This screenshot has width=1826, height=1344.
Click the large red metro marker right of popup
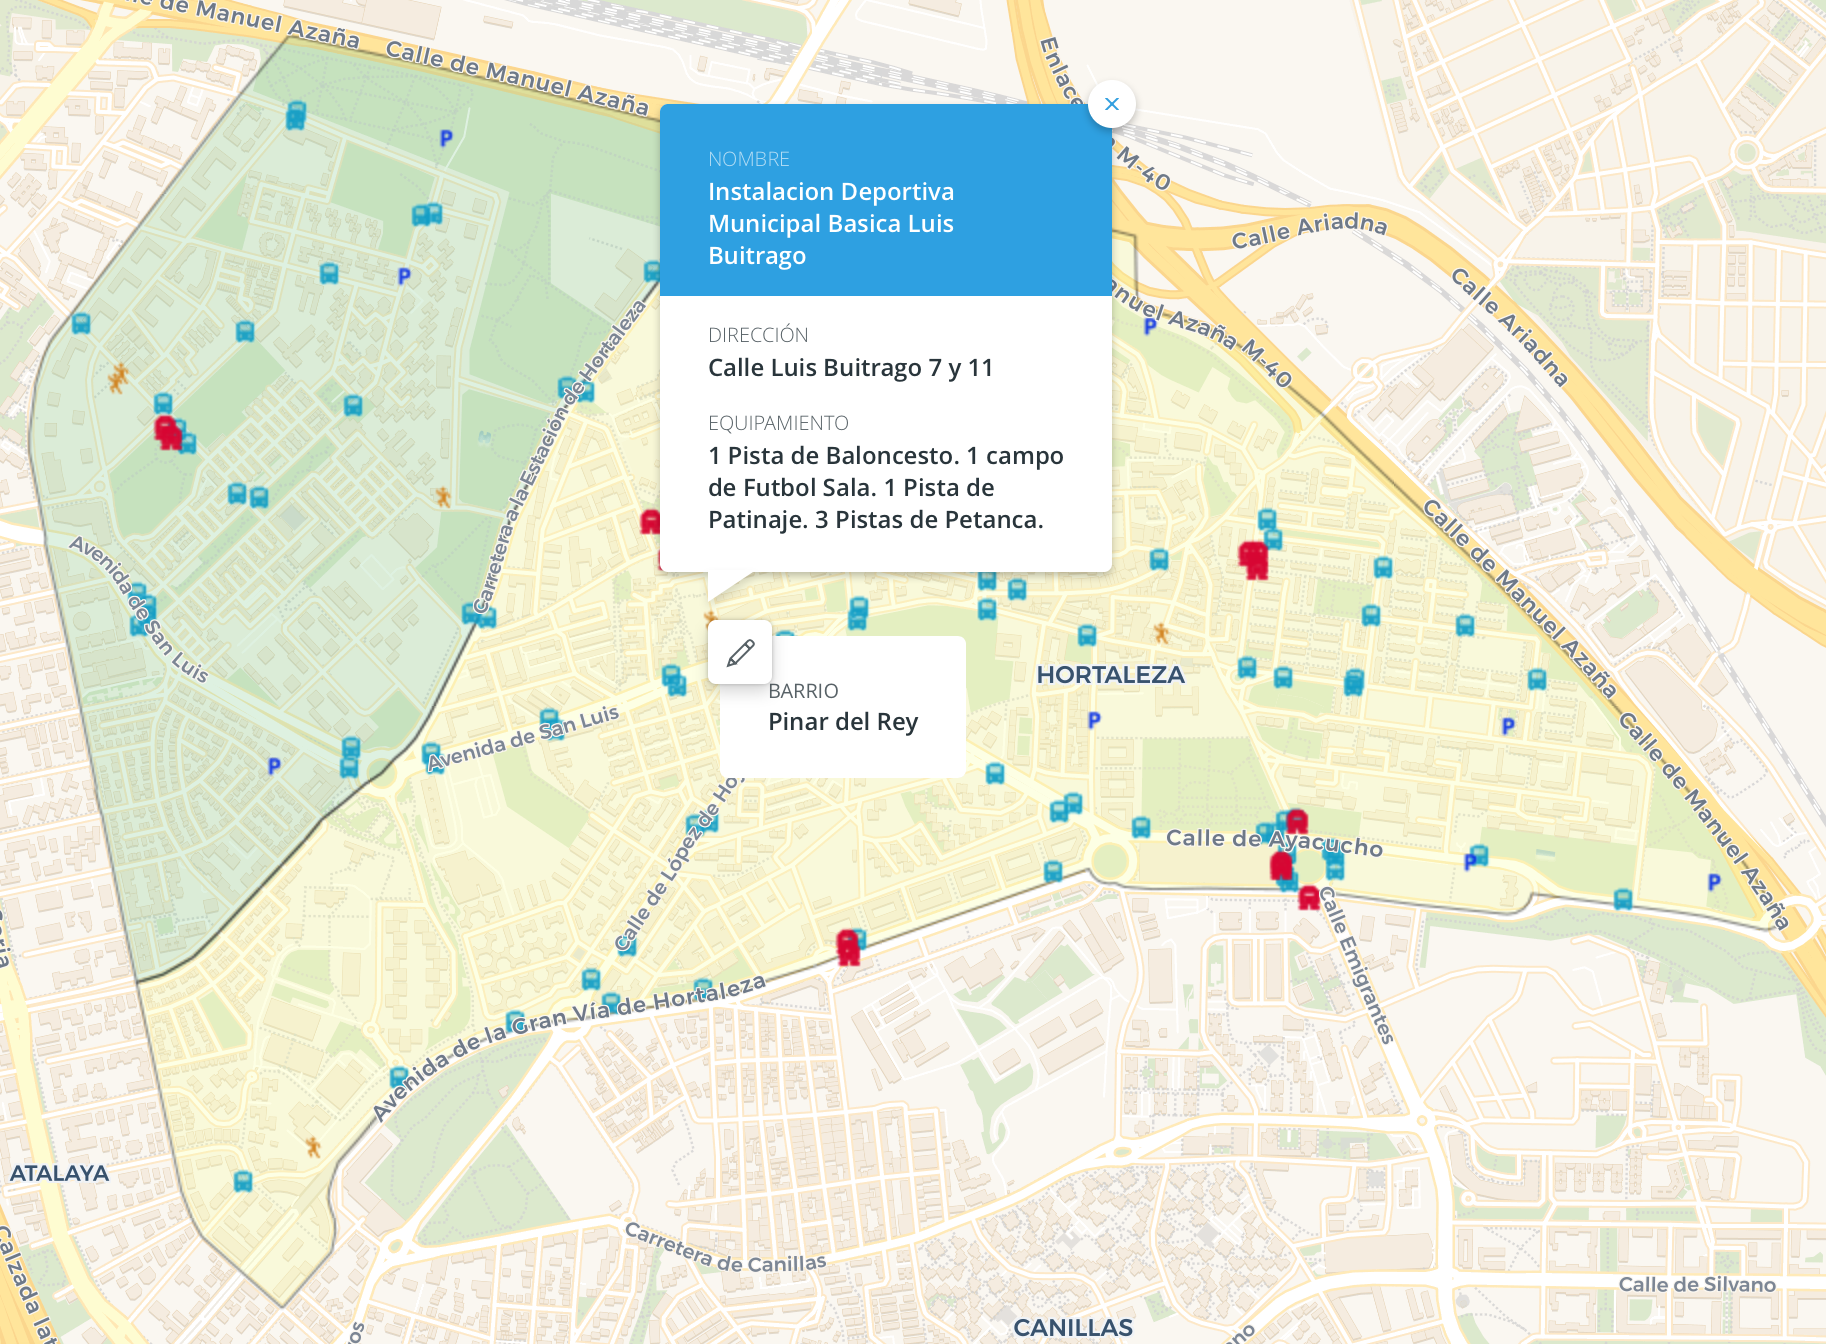tap(1253, 559)
